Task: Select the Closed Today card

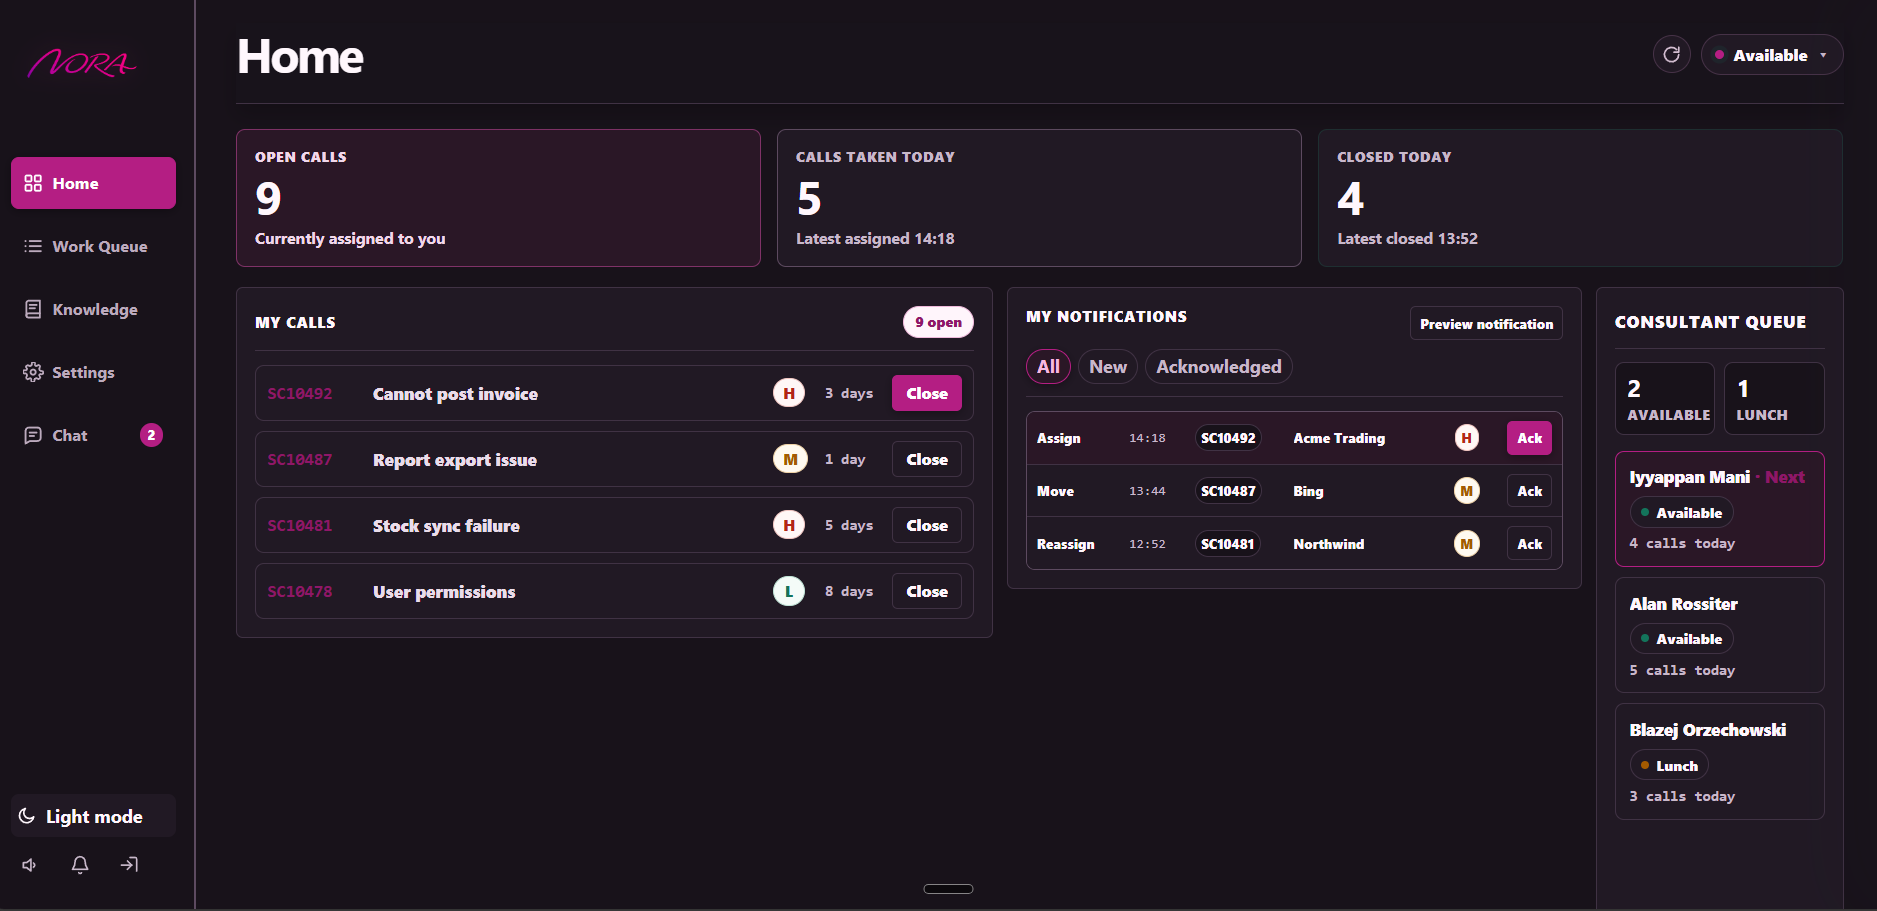Action: coord(1580,198)
